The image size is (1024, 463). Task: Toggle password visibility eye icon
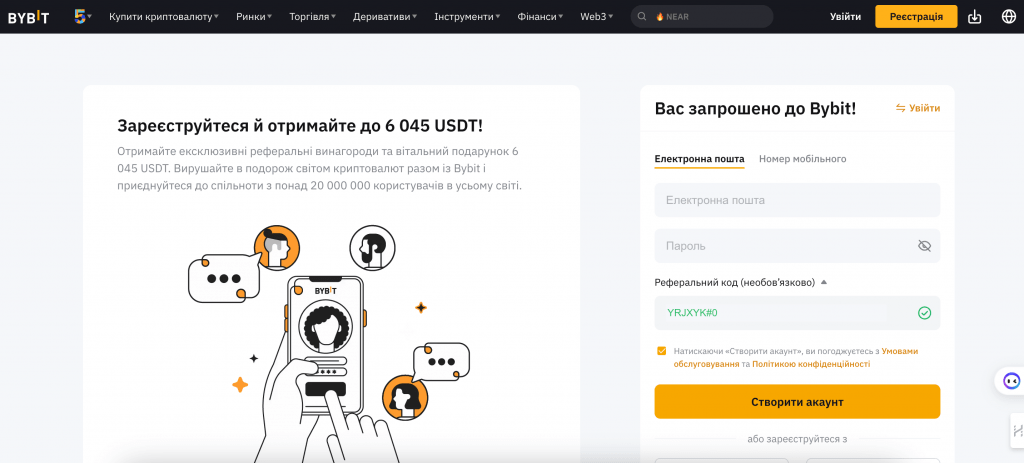[924, 246]
